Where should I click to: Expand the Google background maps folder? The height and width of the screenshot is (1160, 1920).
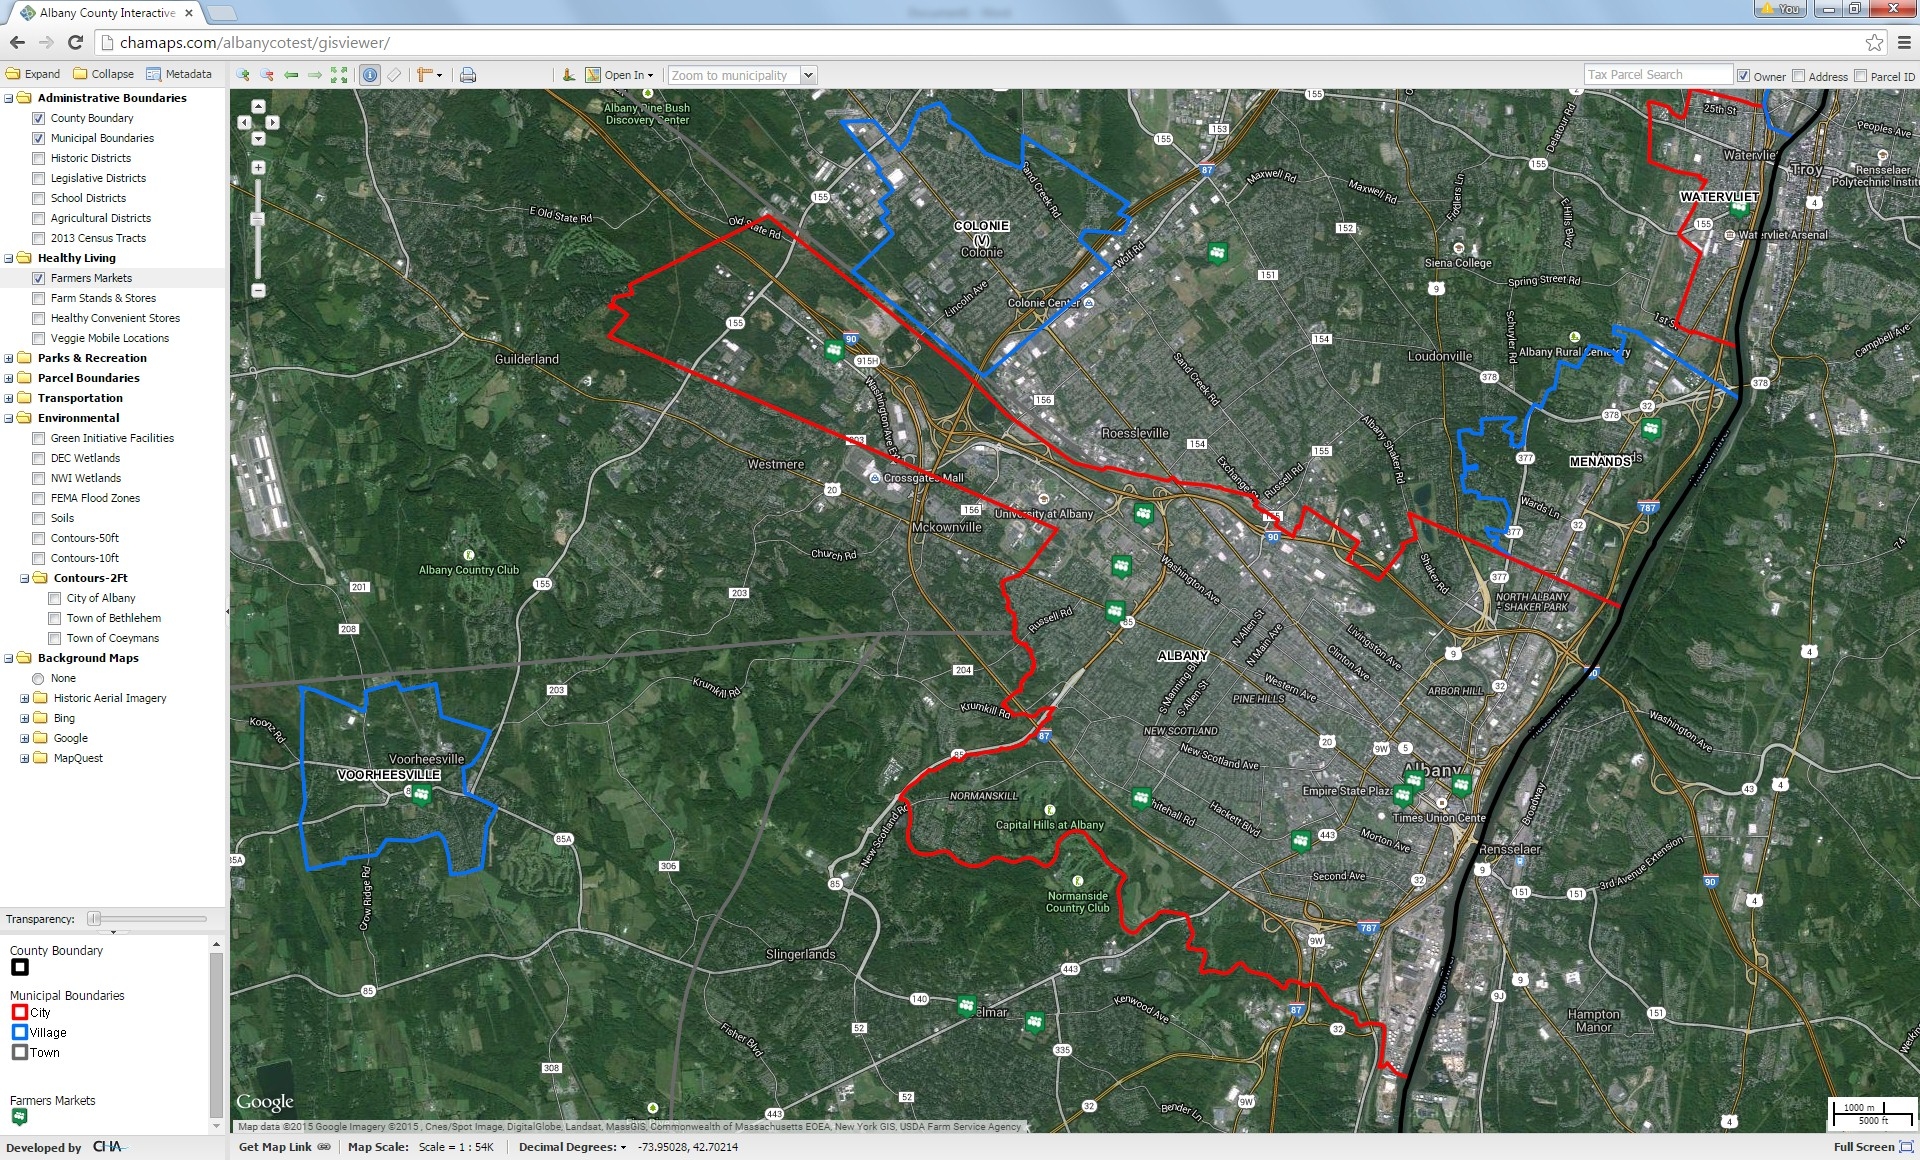(x=25, y=738)
